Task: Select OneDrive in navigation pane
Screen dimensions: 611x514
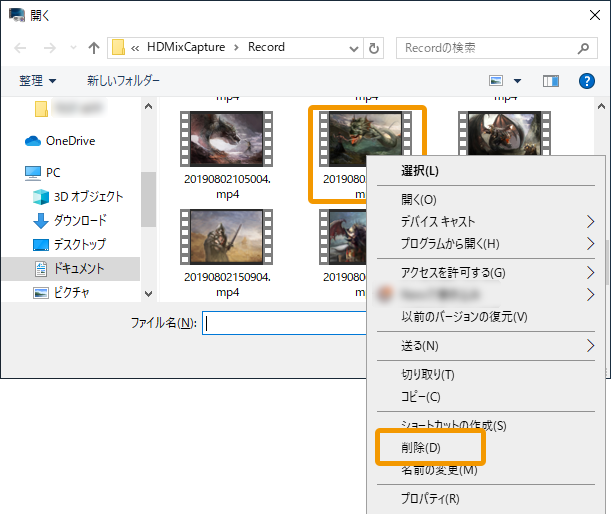Action: (x=60, y=141)
